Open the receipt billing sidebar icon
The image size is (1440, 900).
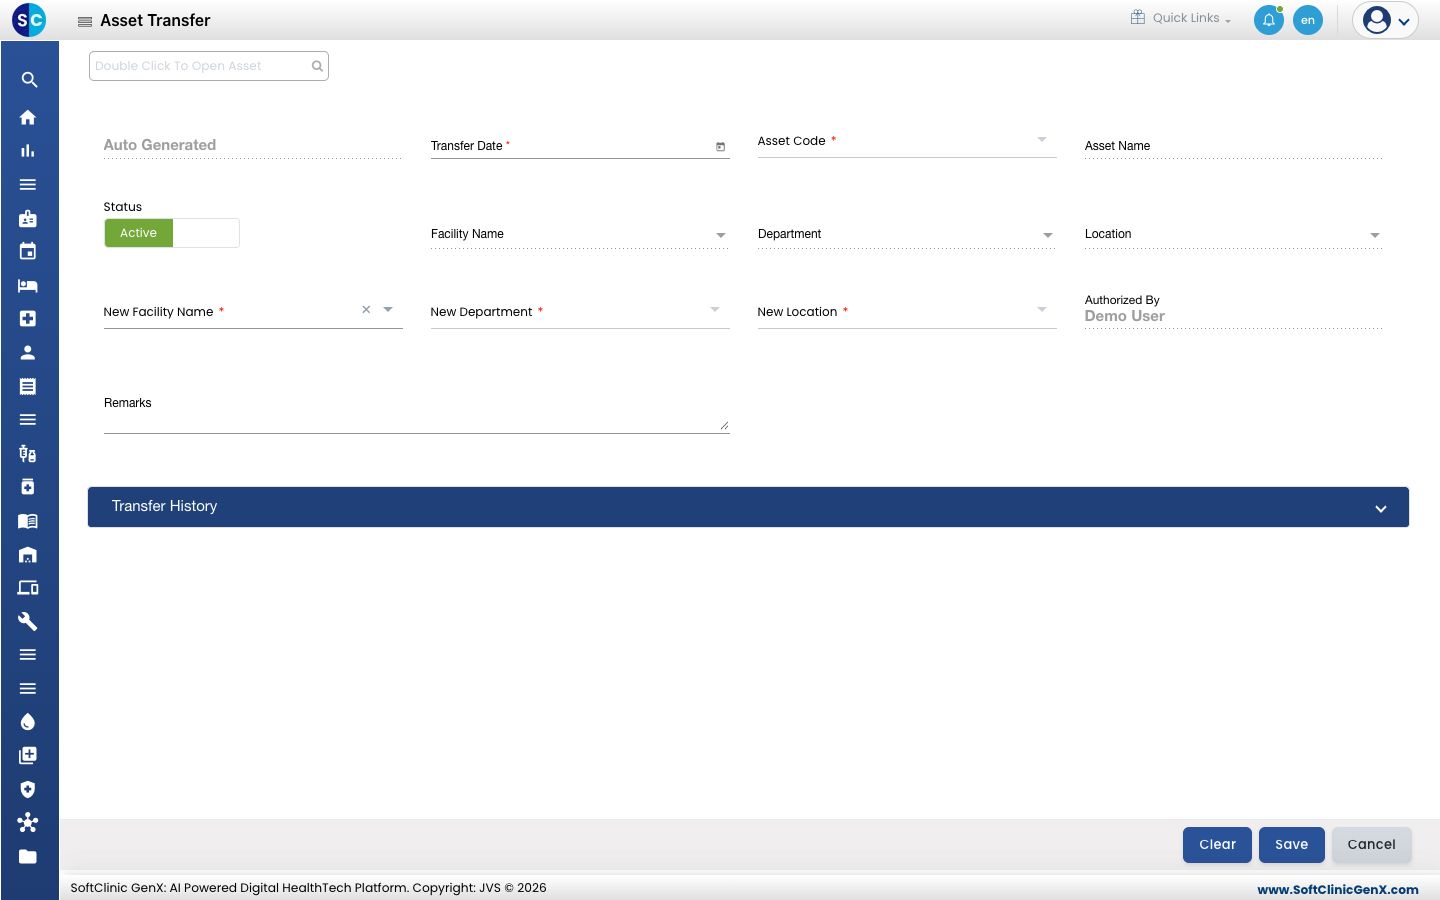[28, 386]
